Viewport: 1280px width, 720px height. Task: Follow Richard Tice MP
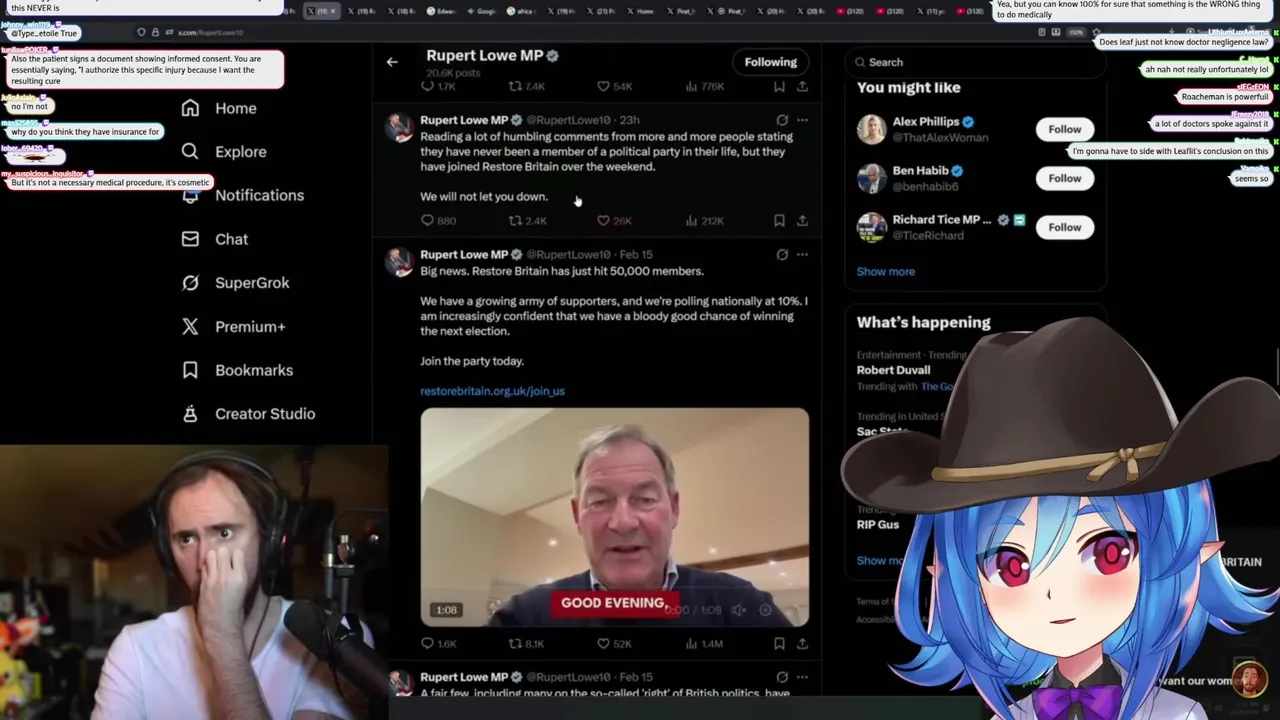(x=1064, y=227)
